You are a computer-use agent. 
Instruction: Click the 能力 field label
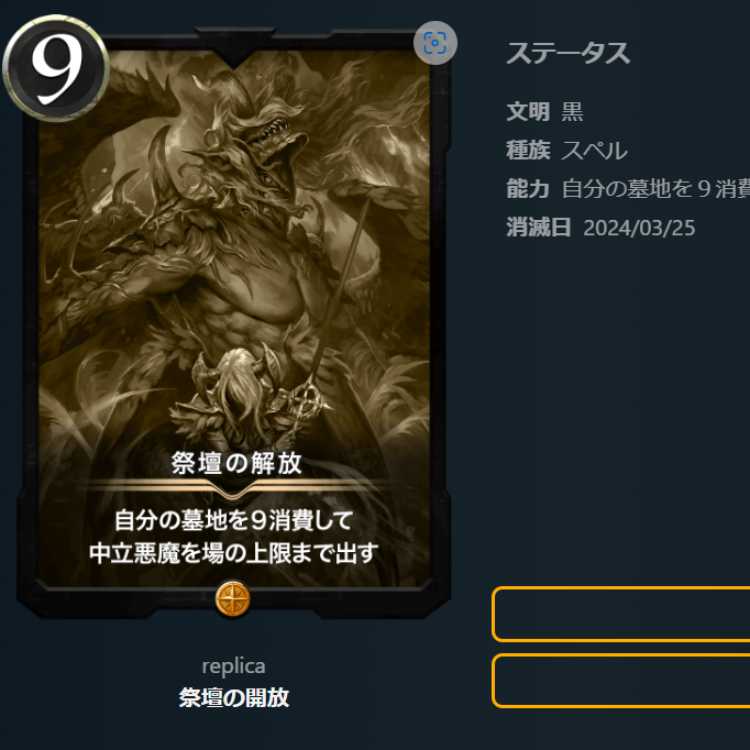pyautogui.click(x=528, y=188)
